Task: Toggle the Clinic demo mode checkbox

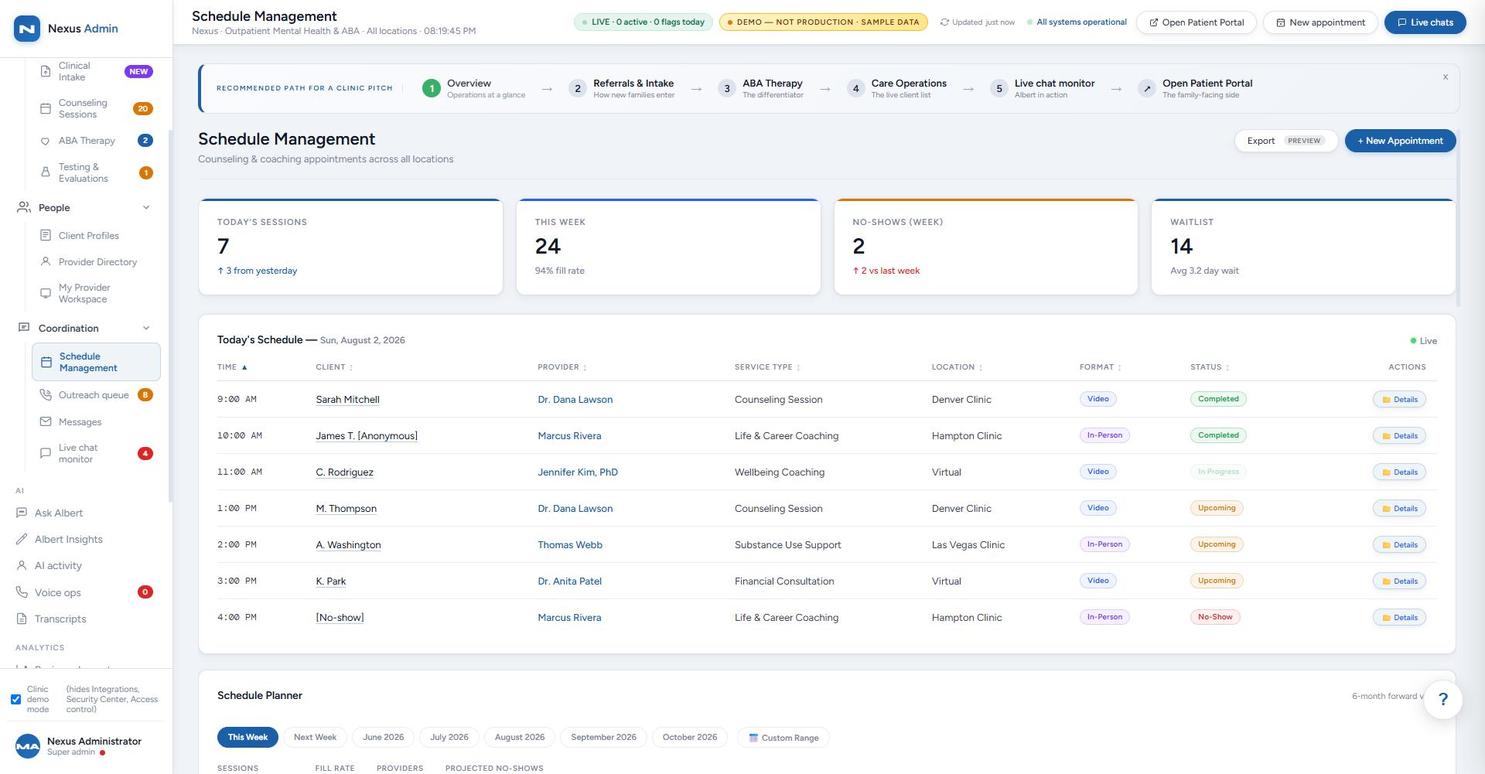Action: (16, 700)
